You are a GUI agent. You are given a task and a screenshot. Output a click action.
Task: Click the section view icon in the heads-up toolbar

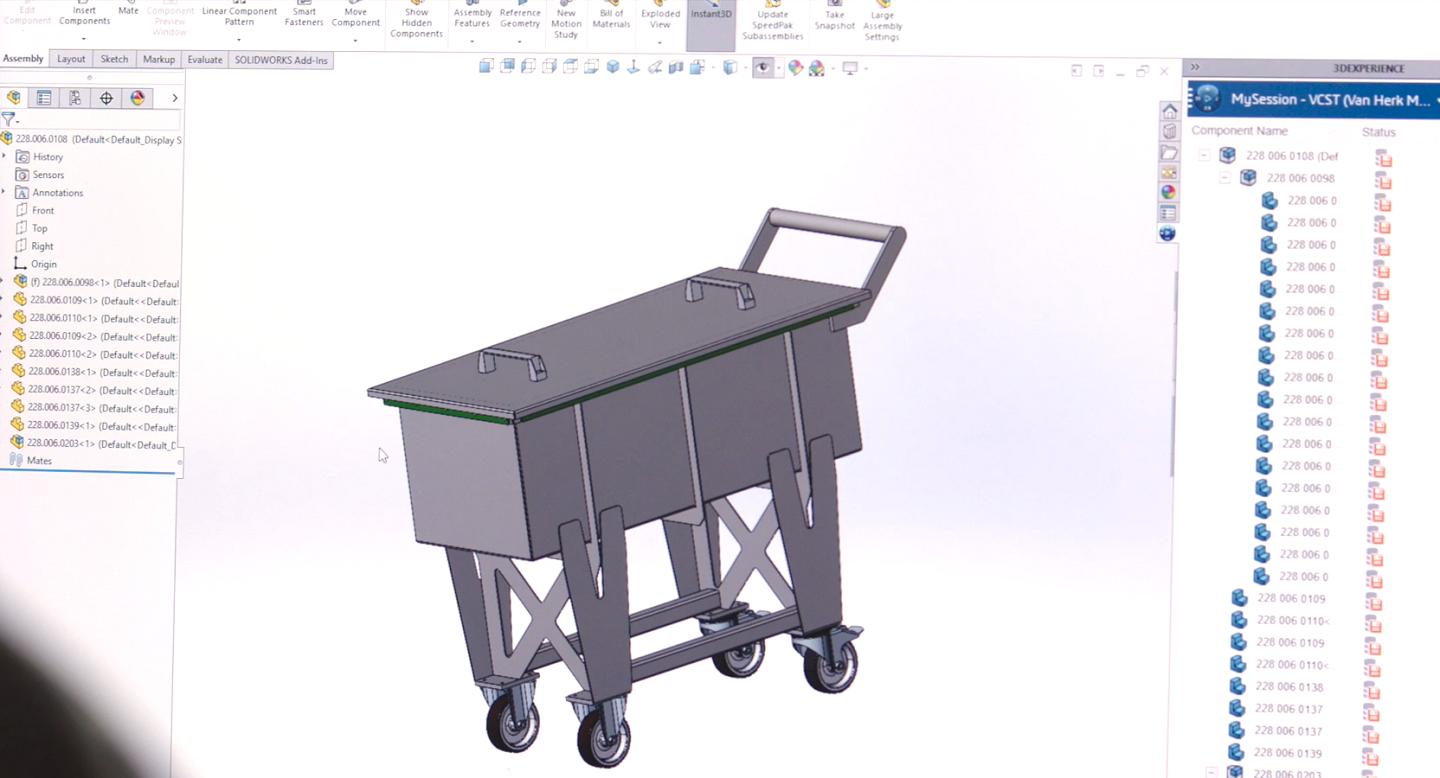pos(677,67)
